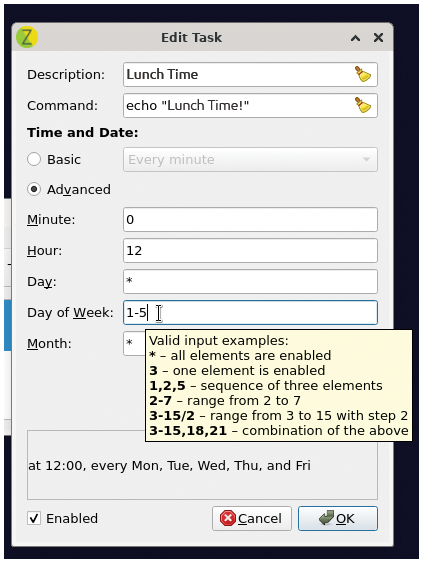The height and width of the screenshot is (563, 423).
Task: Click the Every minute dropdown arrow
Action: pos(366,159)
